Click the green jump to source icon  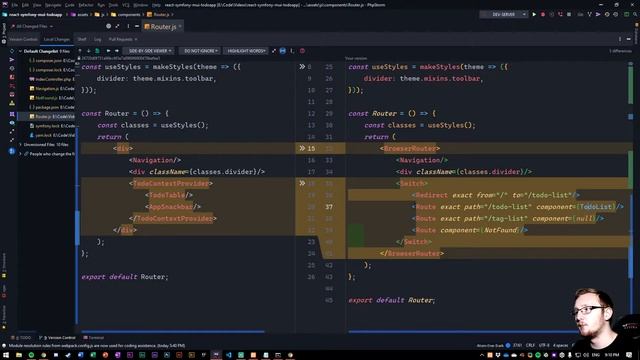click(x=97, y=51)
